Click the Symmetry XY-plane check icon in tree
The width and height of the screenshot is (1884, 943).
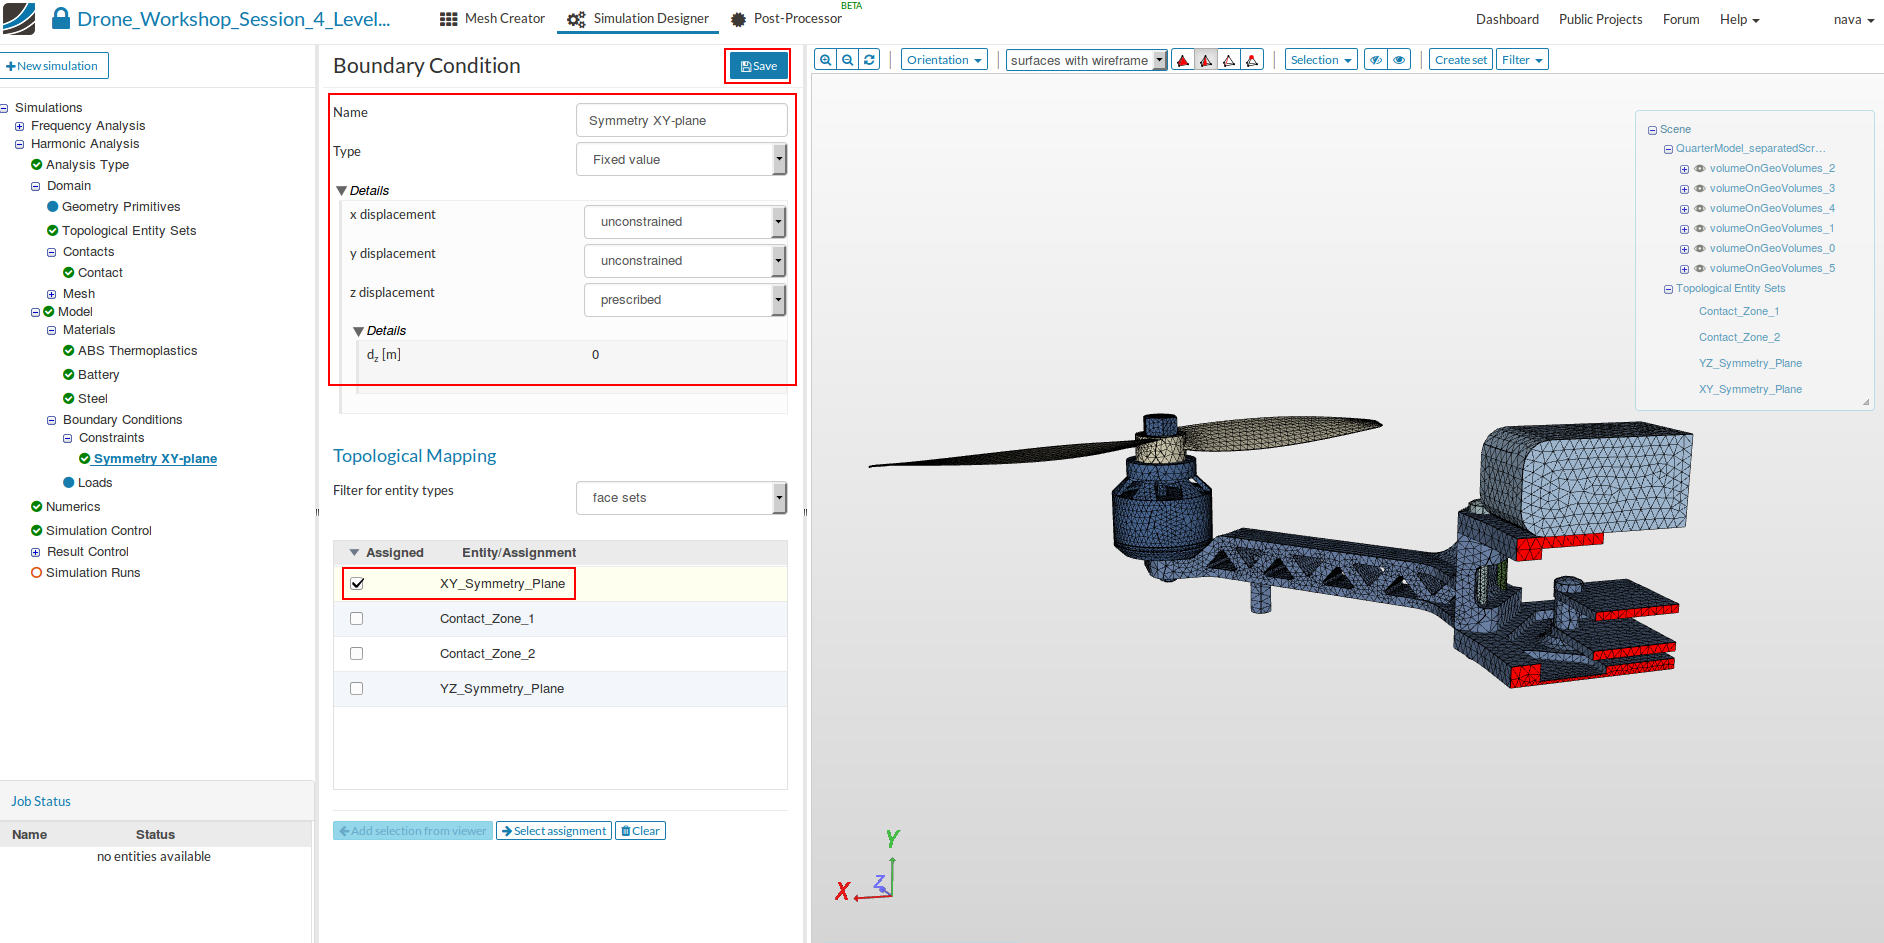[x=85, y=459]
